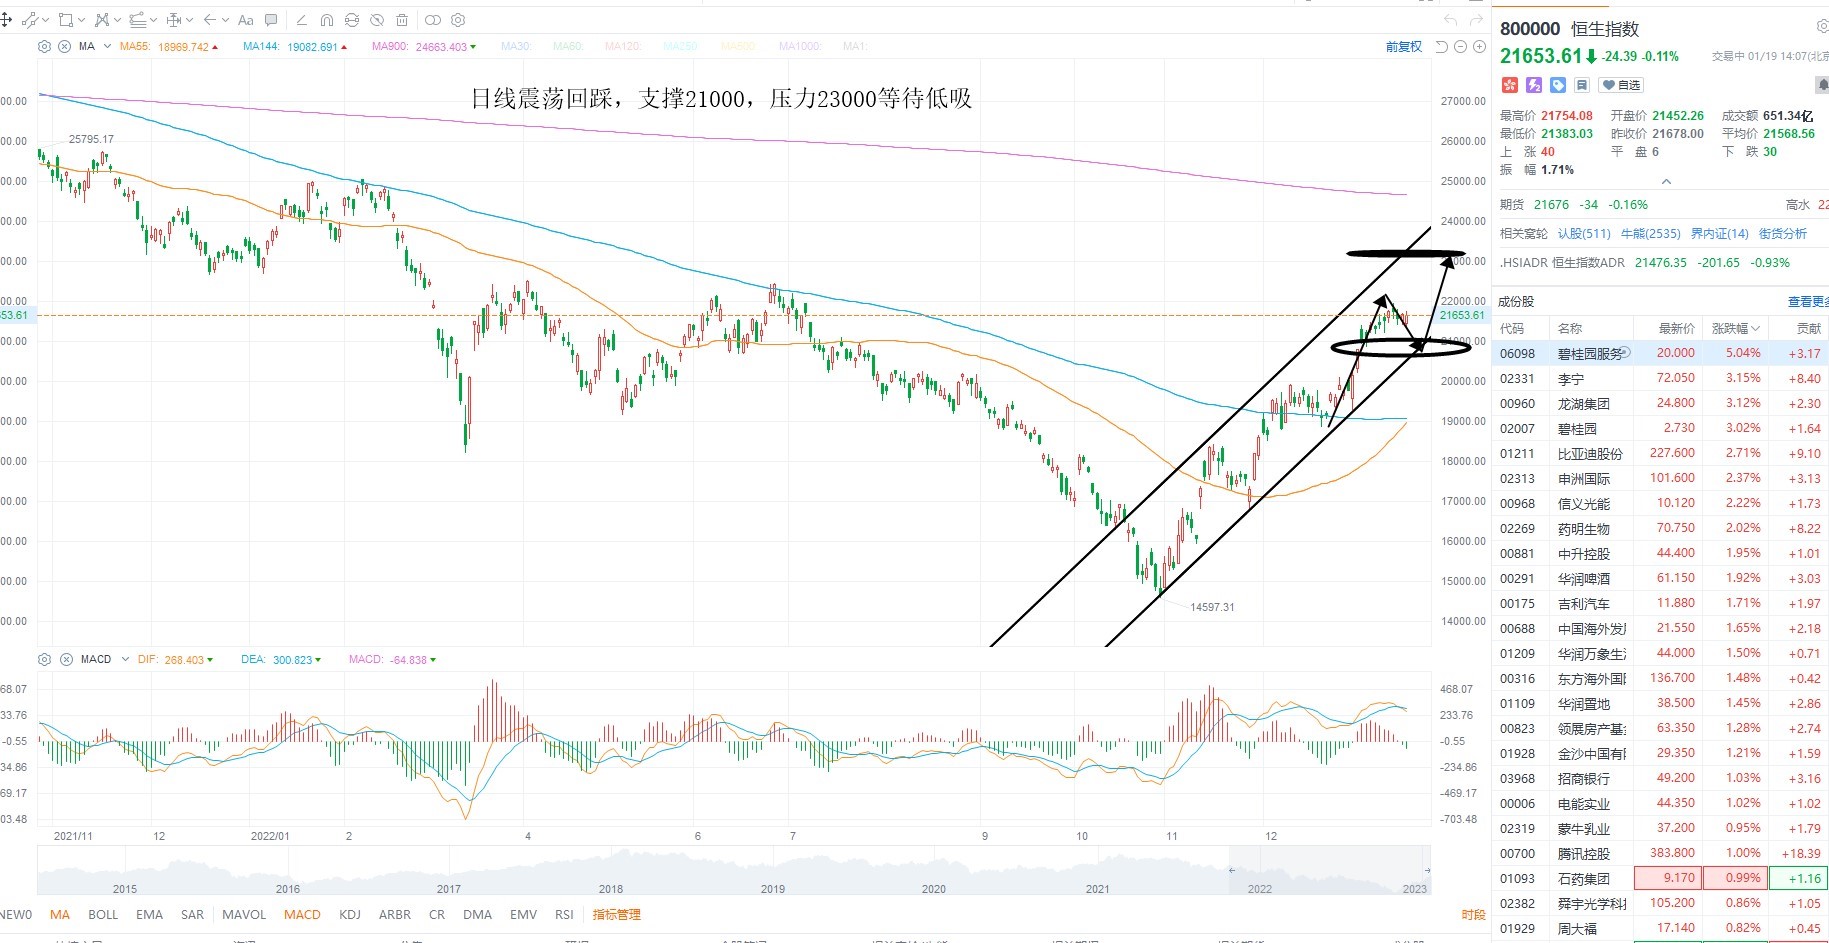Screen dimensions: 1829x943
Task: Select the KDJ indicator tab
Action: (350, 915)
